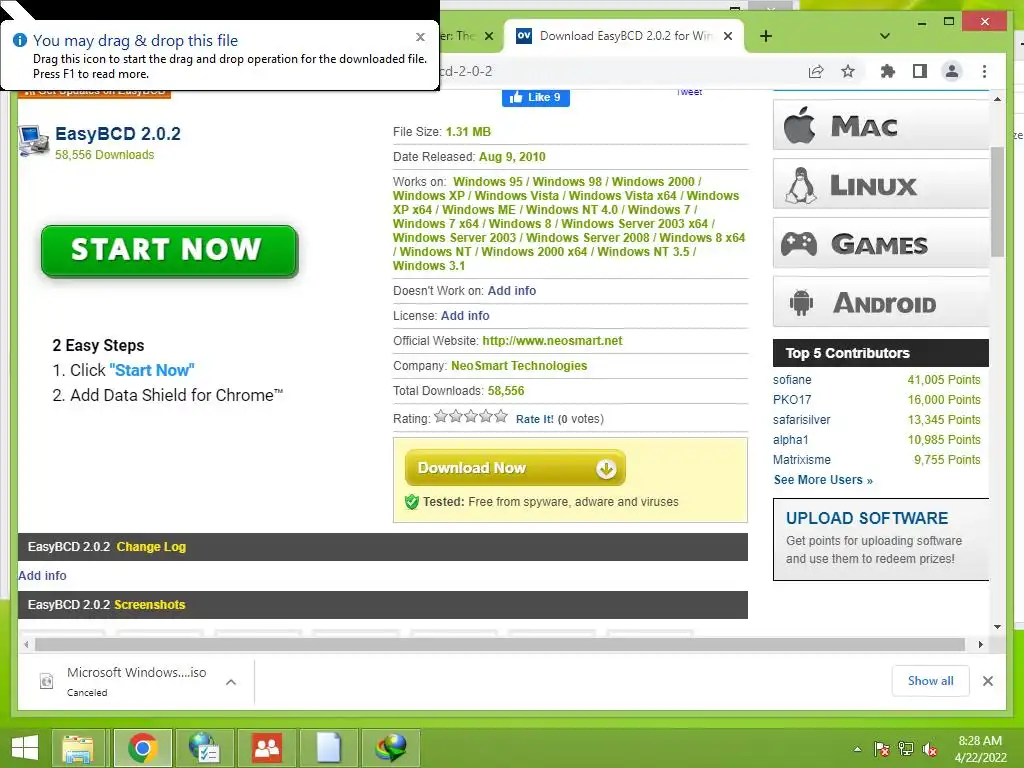Click the Rate It! link
Viewport: 1024px width, 768px height.
coord(534,419)
